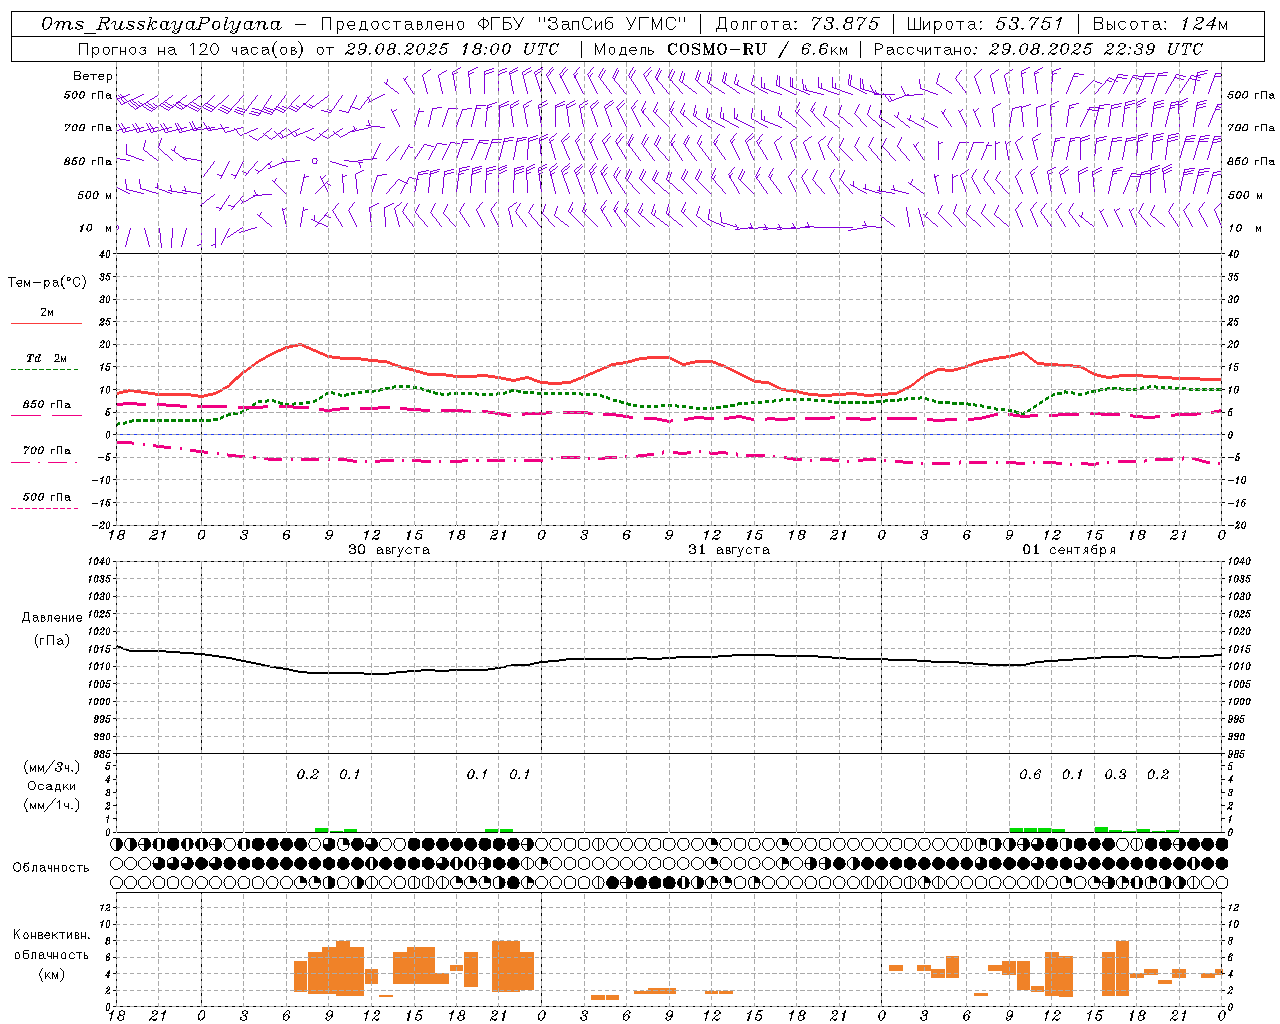This screenshot has height=1024, width=1280.
Task: Click the 01 сентября date label
Action: (1069, 550)
